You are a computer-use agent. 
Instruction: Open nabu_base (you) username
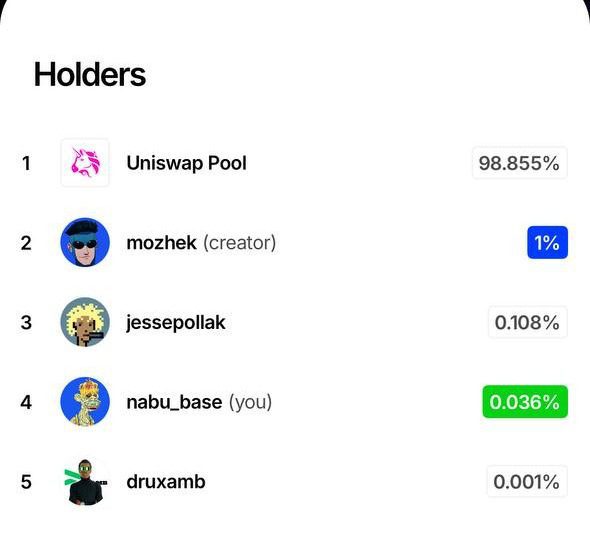pos(199,402)
